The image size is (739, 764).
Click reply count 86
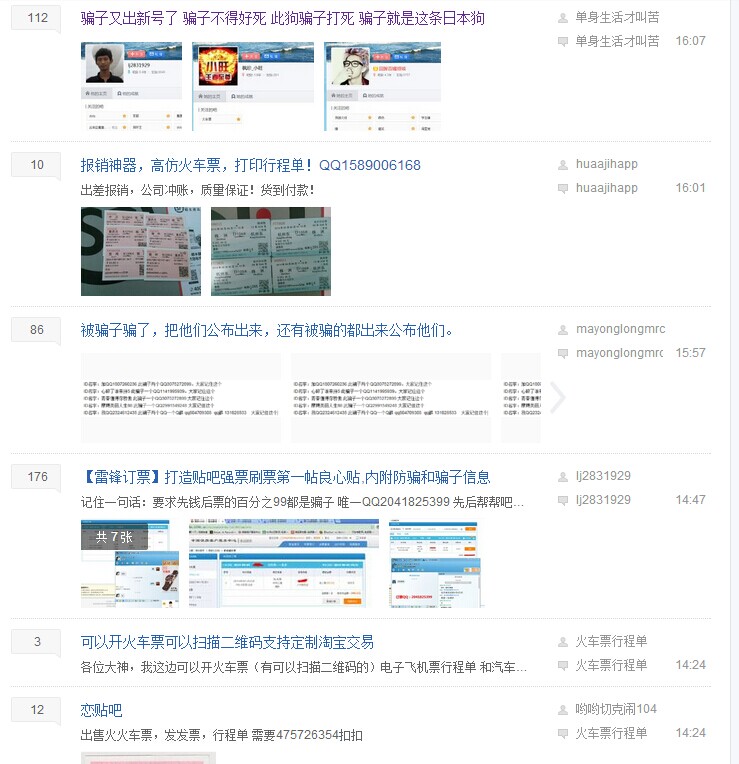point(37,330)
